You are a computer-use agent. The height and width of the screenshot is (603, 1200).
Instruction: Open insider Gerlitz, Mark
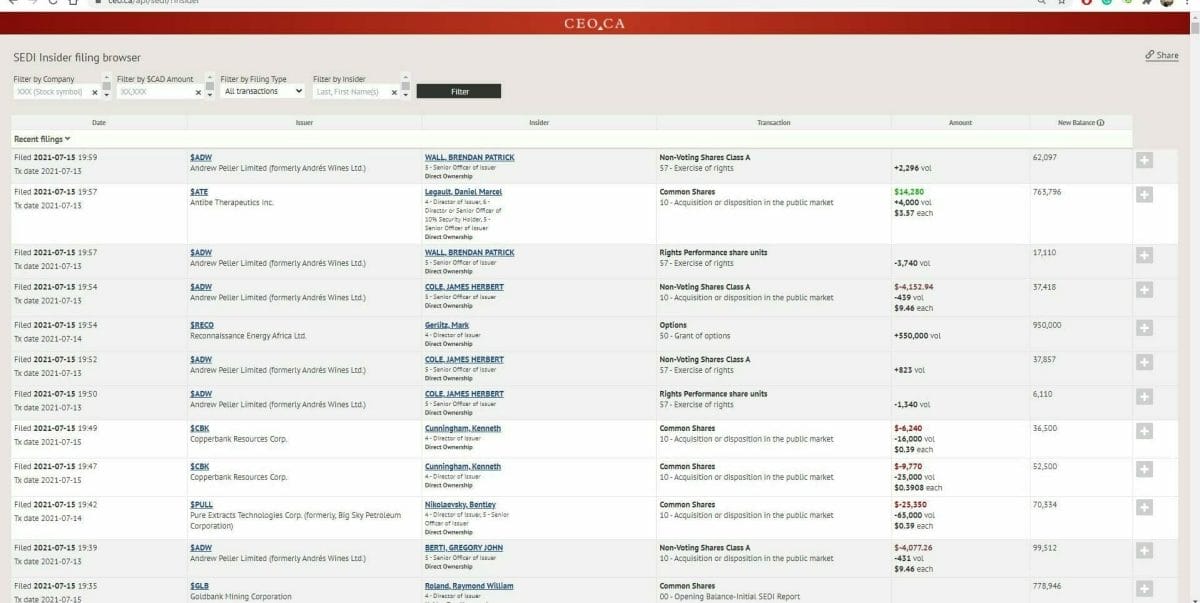(447, 325)
